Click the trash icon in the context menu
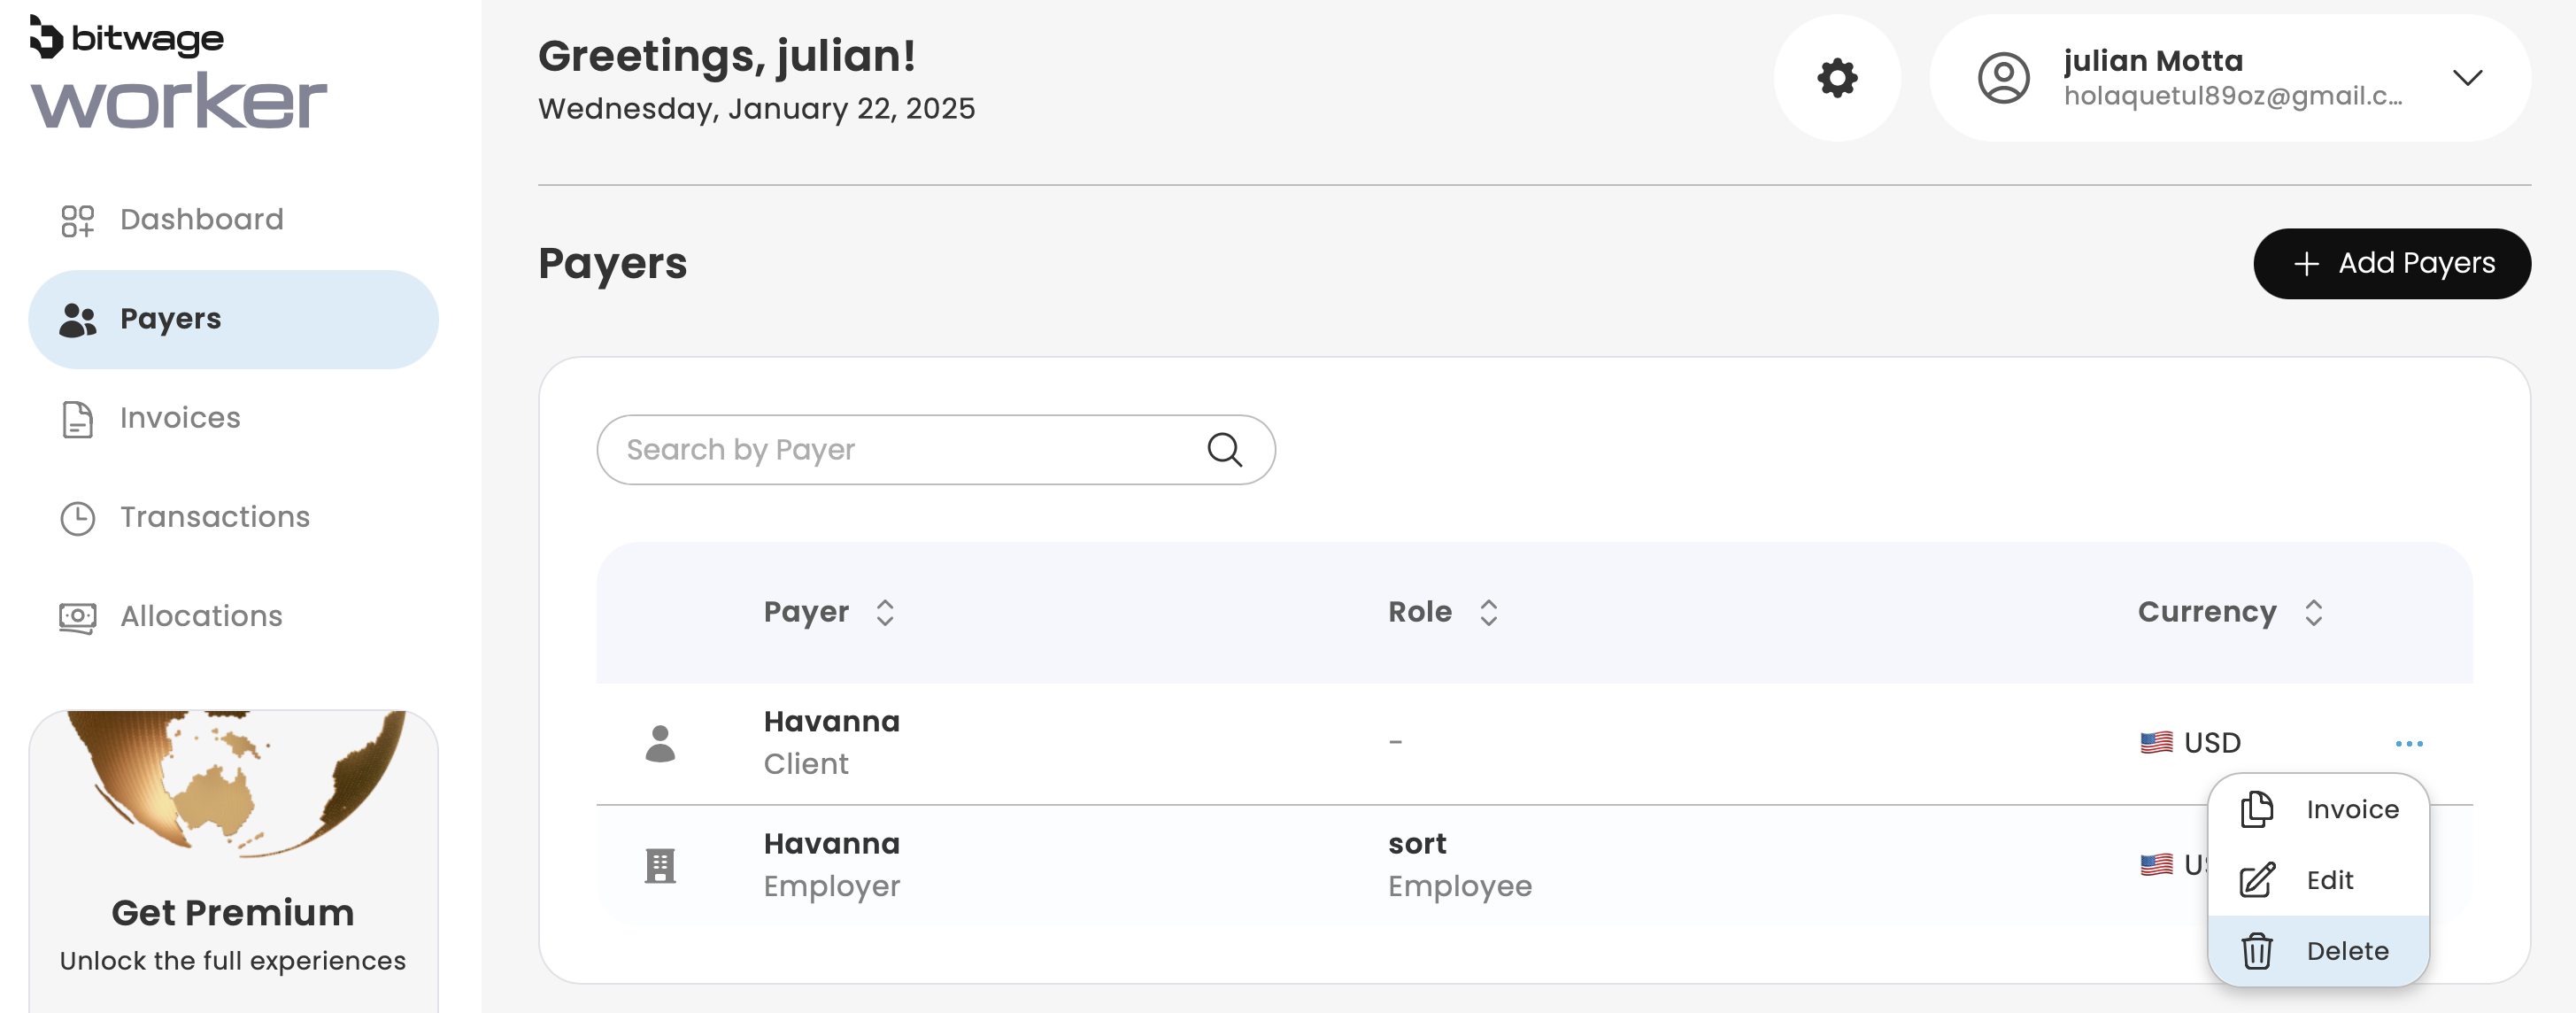Screen dimensions: 2576x1013 pyautogui.click(x=2257, y=951)
